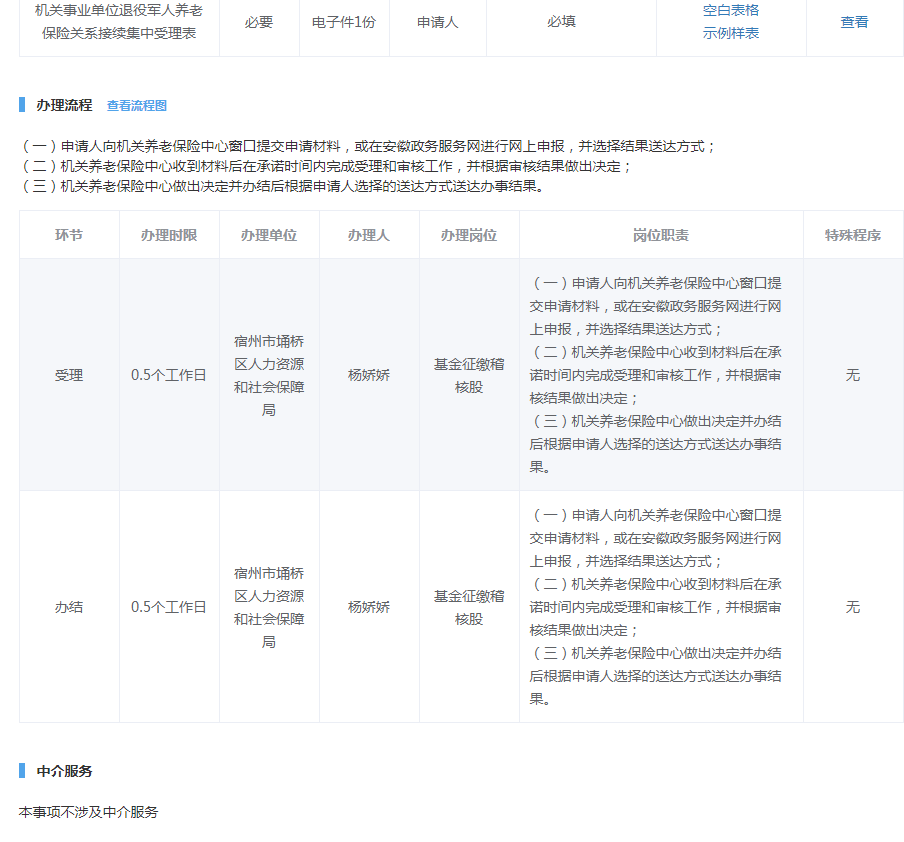Click the 办理流程 section heading
904x842 pixels.
(x=64, y=105)
